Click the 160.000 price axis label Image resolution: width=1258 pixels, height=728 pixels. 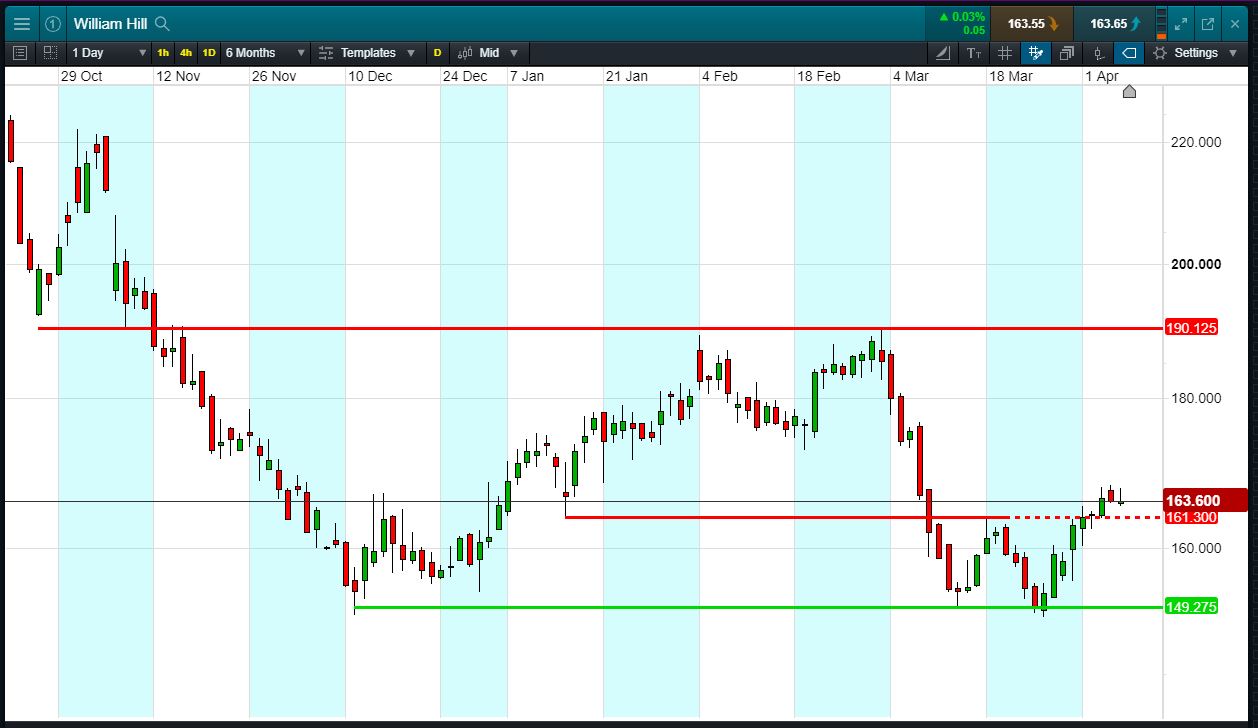pos(1195,548)
